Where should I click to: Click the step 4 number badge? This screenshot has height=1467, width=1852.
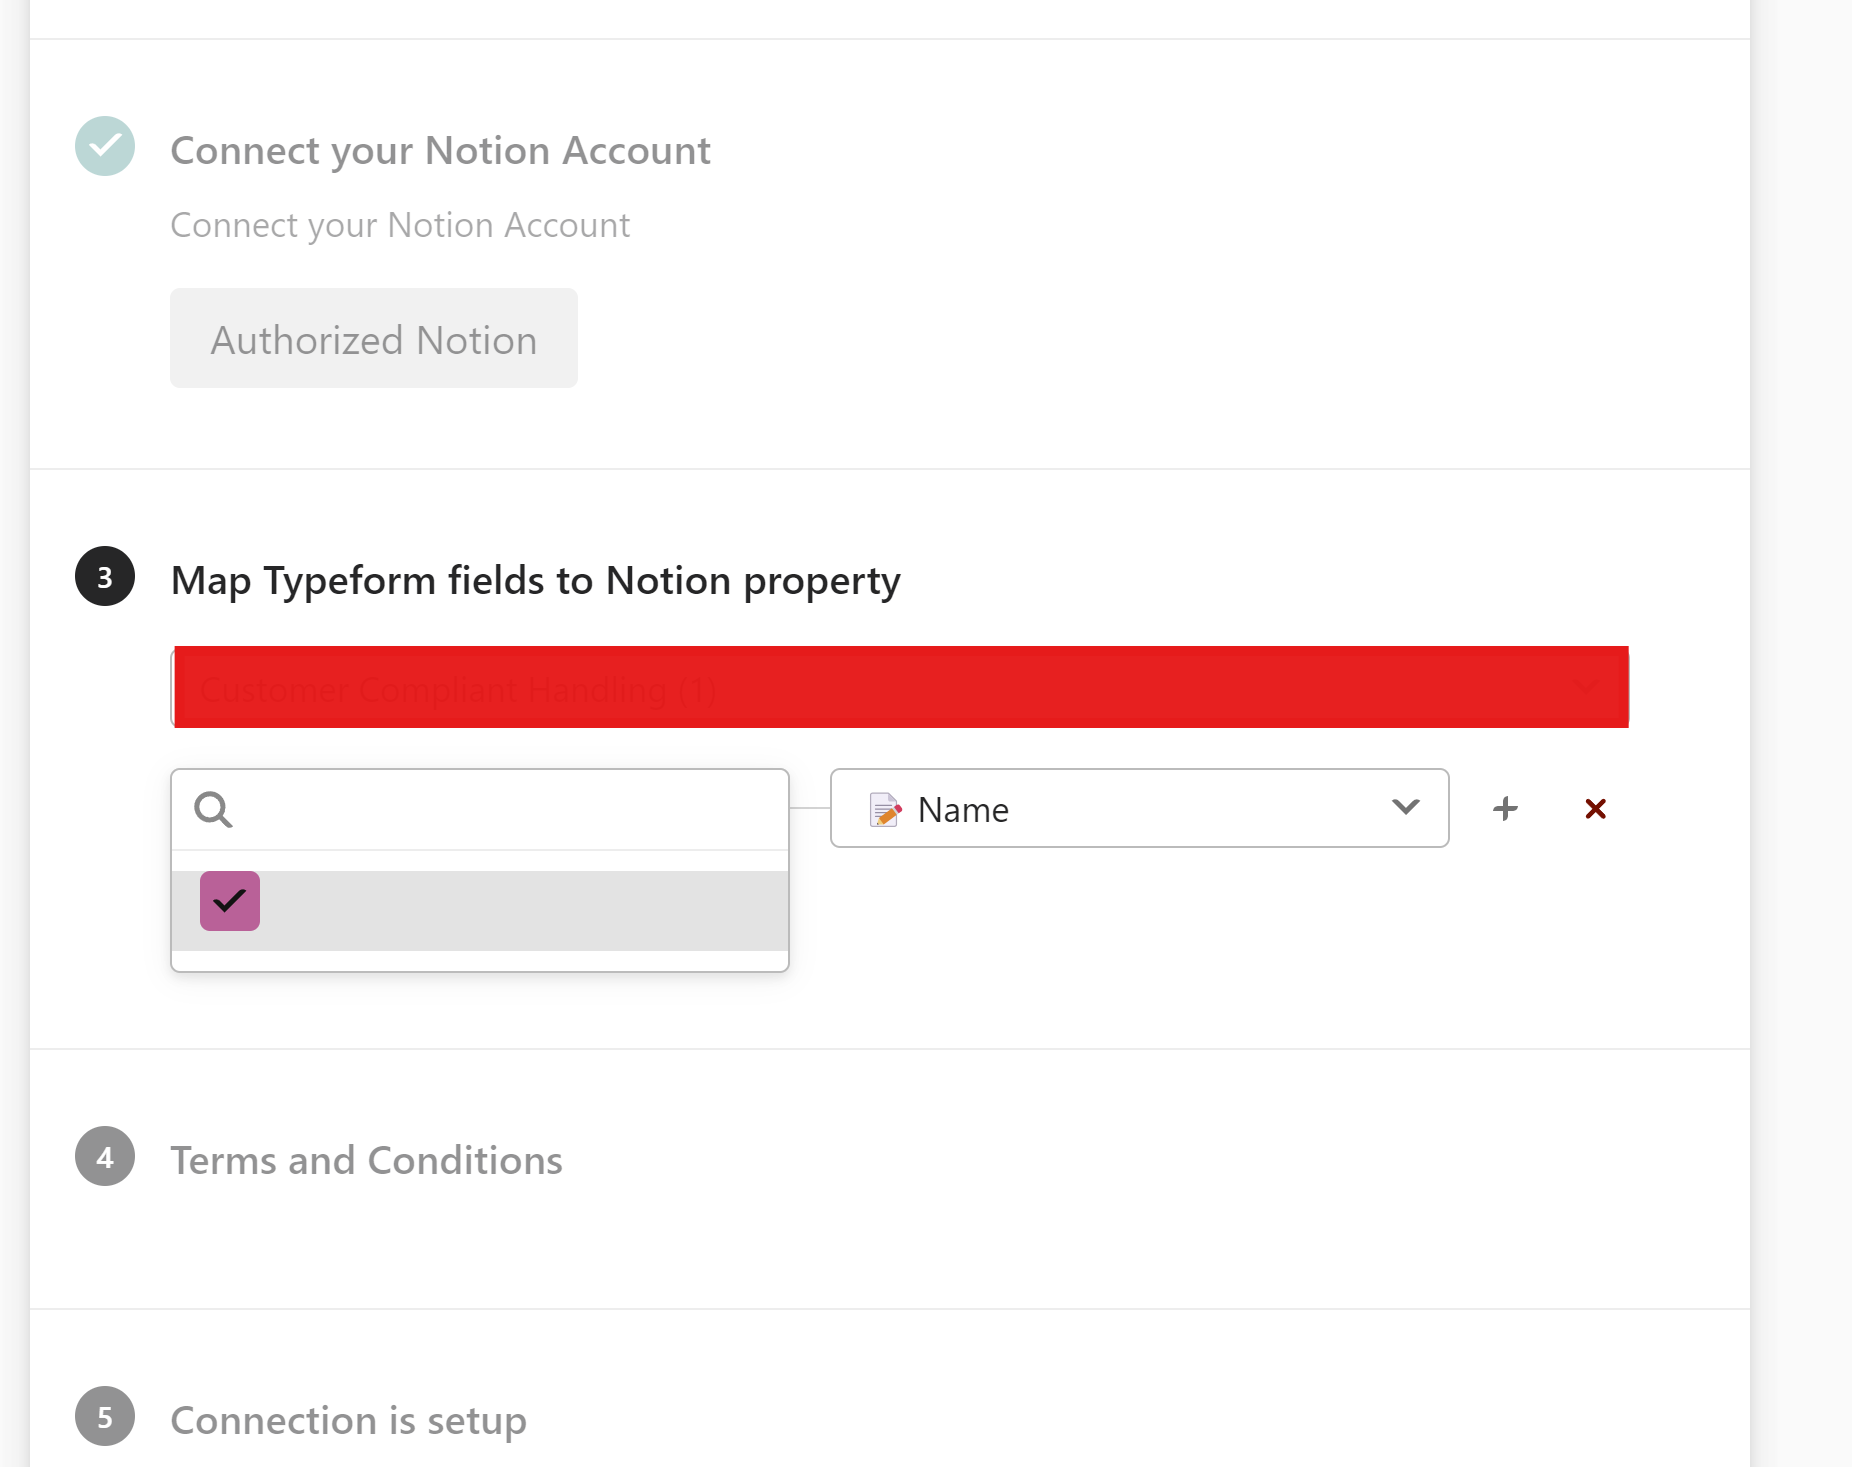tap(105, 1156)
